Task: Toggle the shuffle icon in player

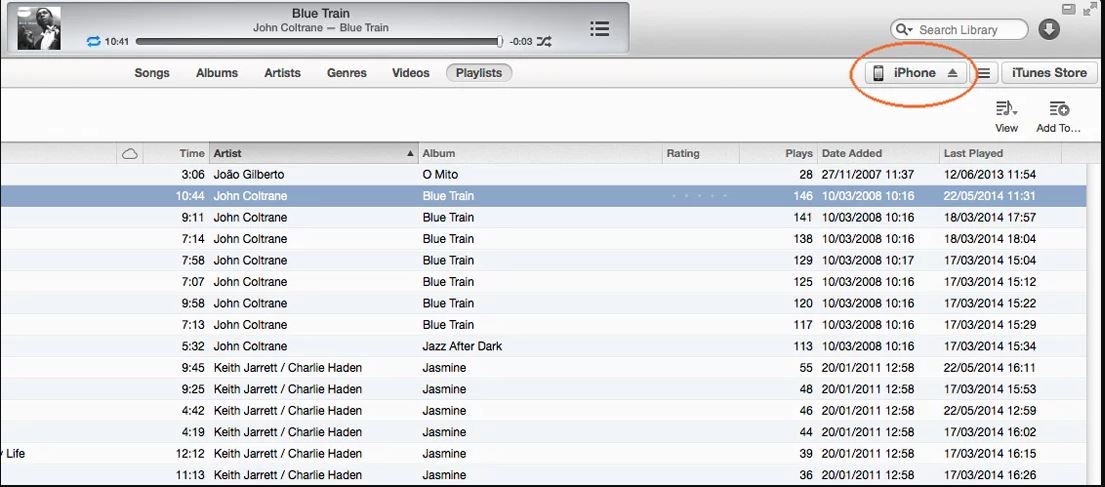Action: click(x=543, y=42)
